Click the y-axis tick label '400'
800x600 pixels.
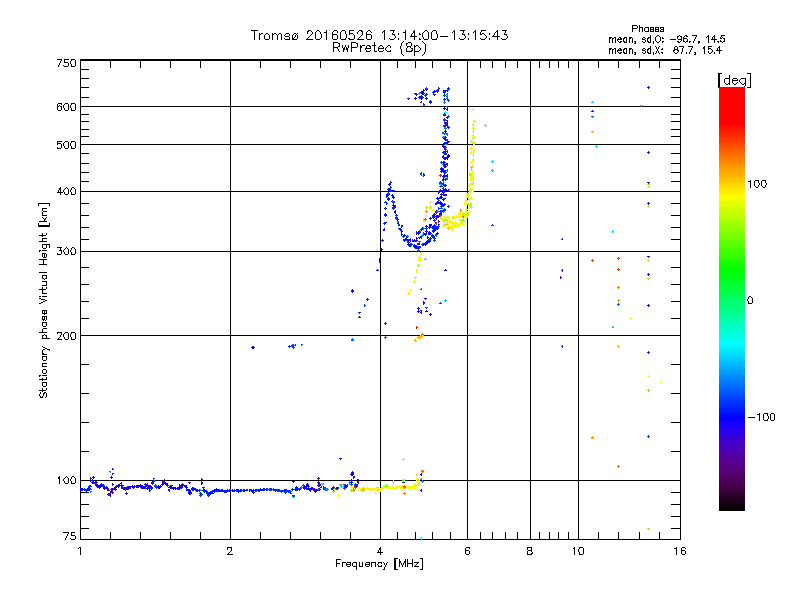66,191
